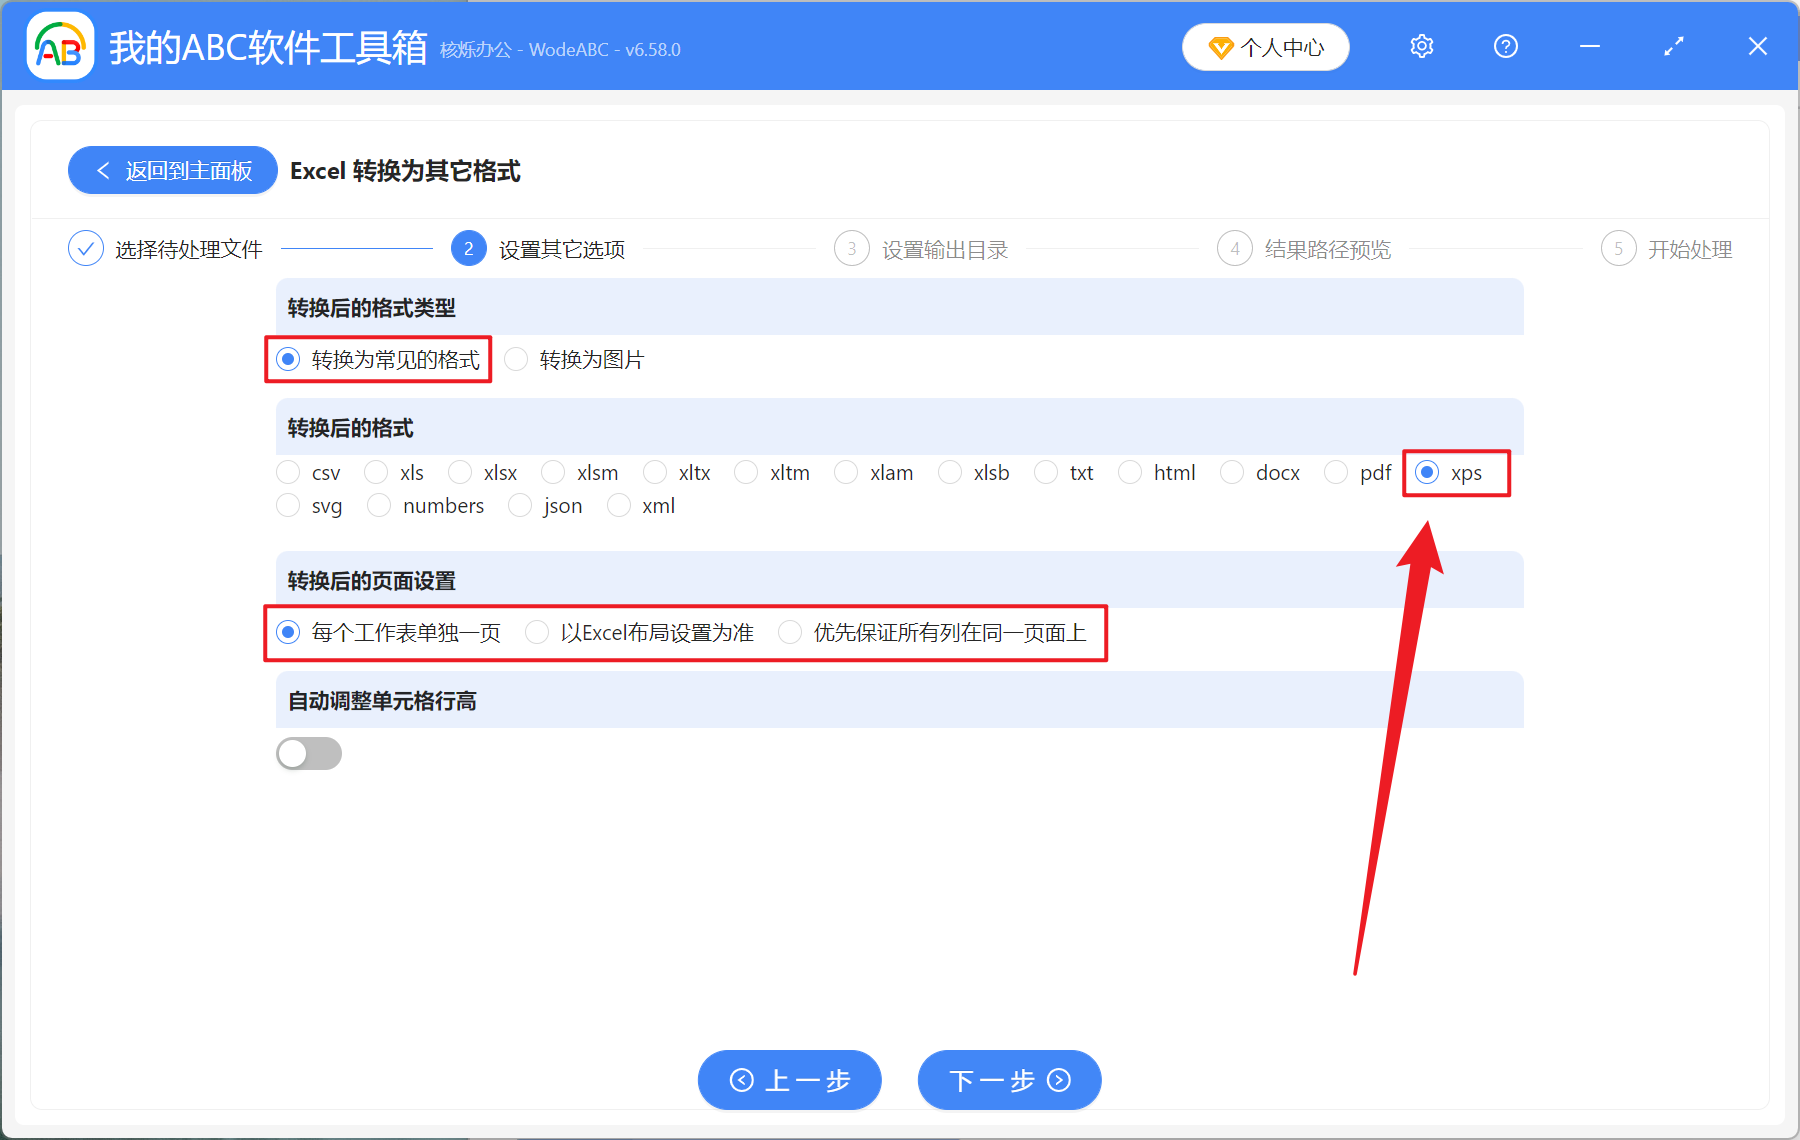Minimize the application window
Viewport: 1800px width, 1140px height.
coord(1589,47)
